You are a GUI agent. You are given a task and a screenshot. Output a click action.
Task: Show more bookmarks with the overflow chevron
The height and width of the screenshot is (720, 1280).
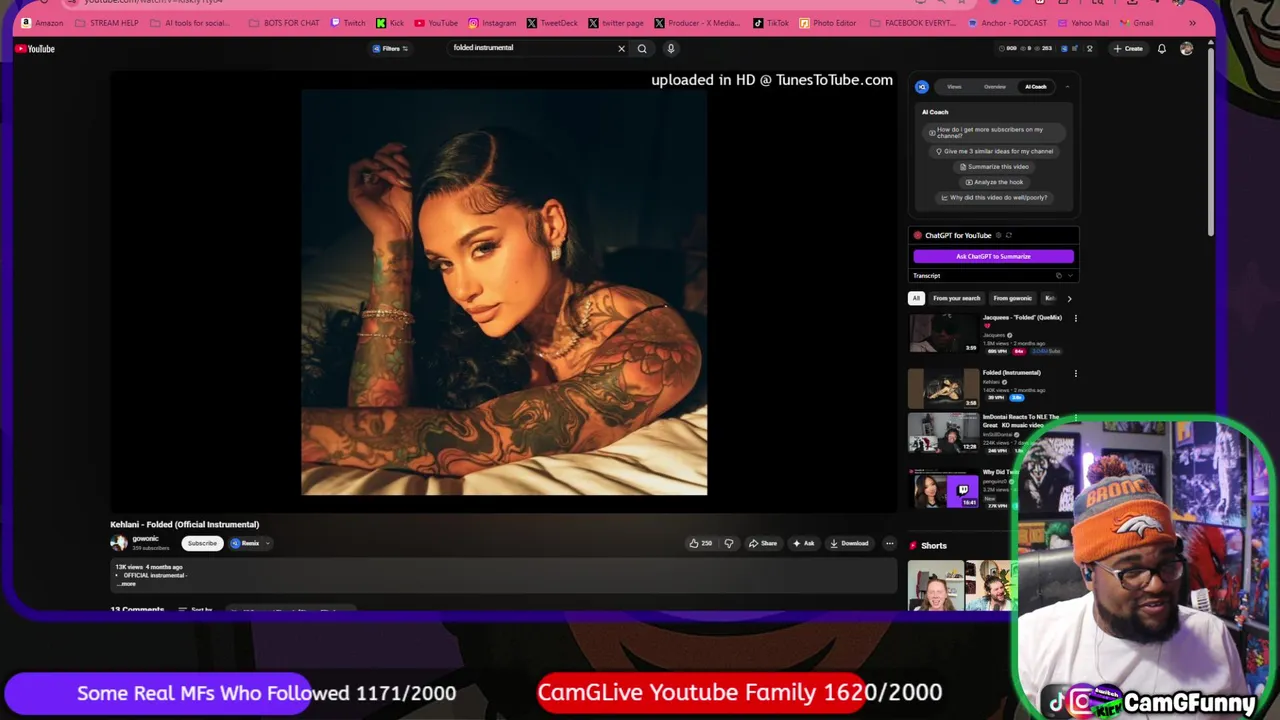pyautogui.click(x=1192, y=22)
